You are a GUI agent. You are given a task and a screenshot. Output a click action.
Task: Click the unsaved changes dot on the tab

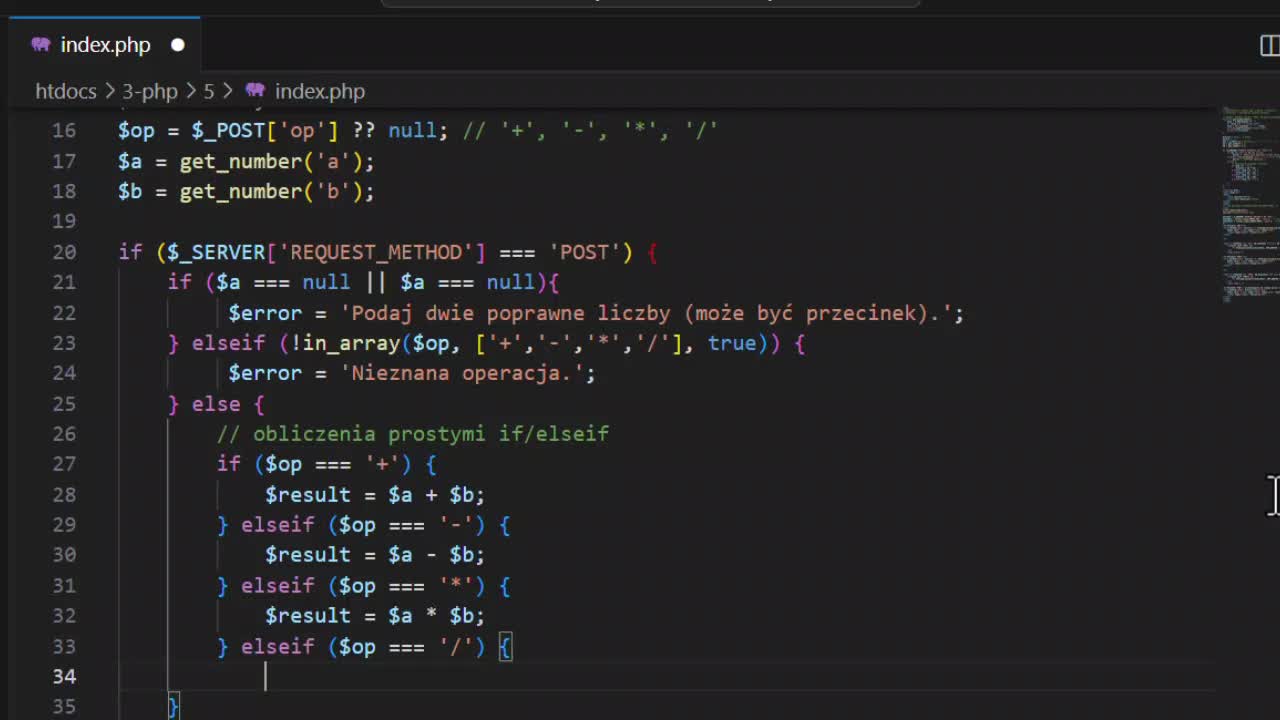(x=177, y=44)
